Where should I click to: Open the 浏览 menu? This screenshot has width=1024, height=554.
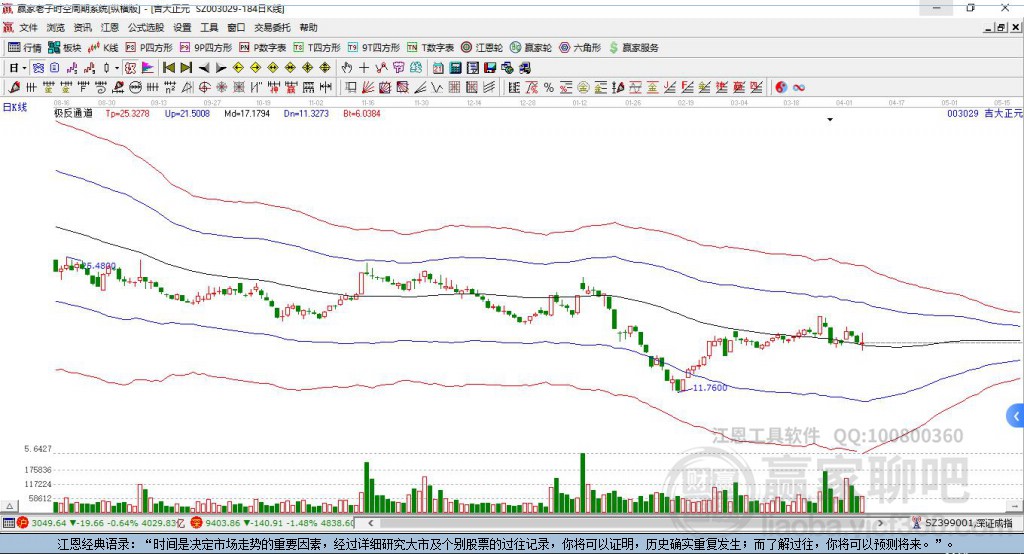pyautogui.click(x=56, y=27)
